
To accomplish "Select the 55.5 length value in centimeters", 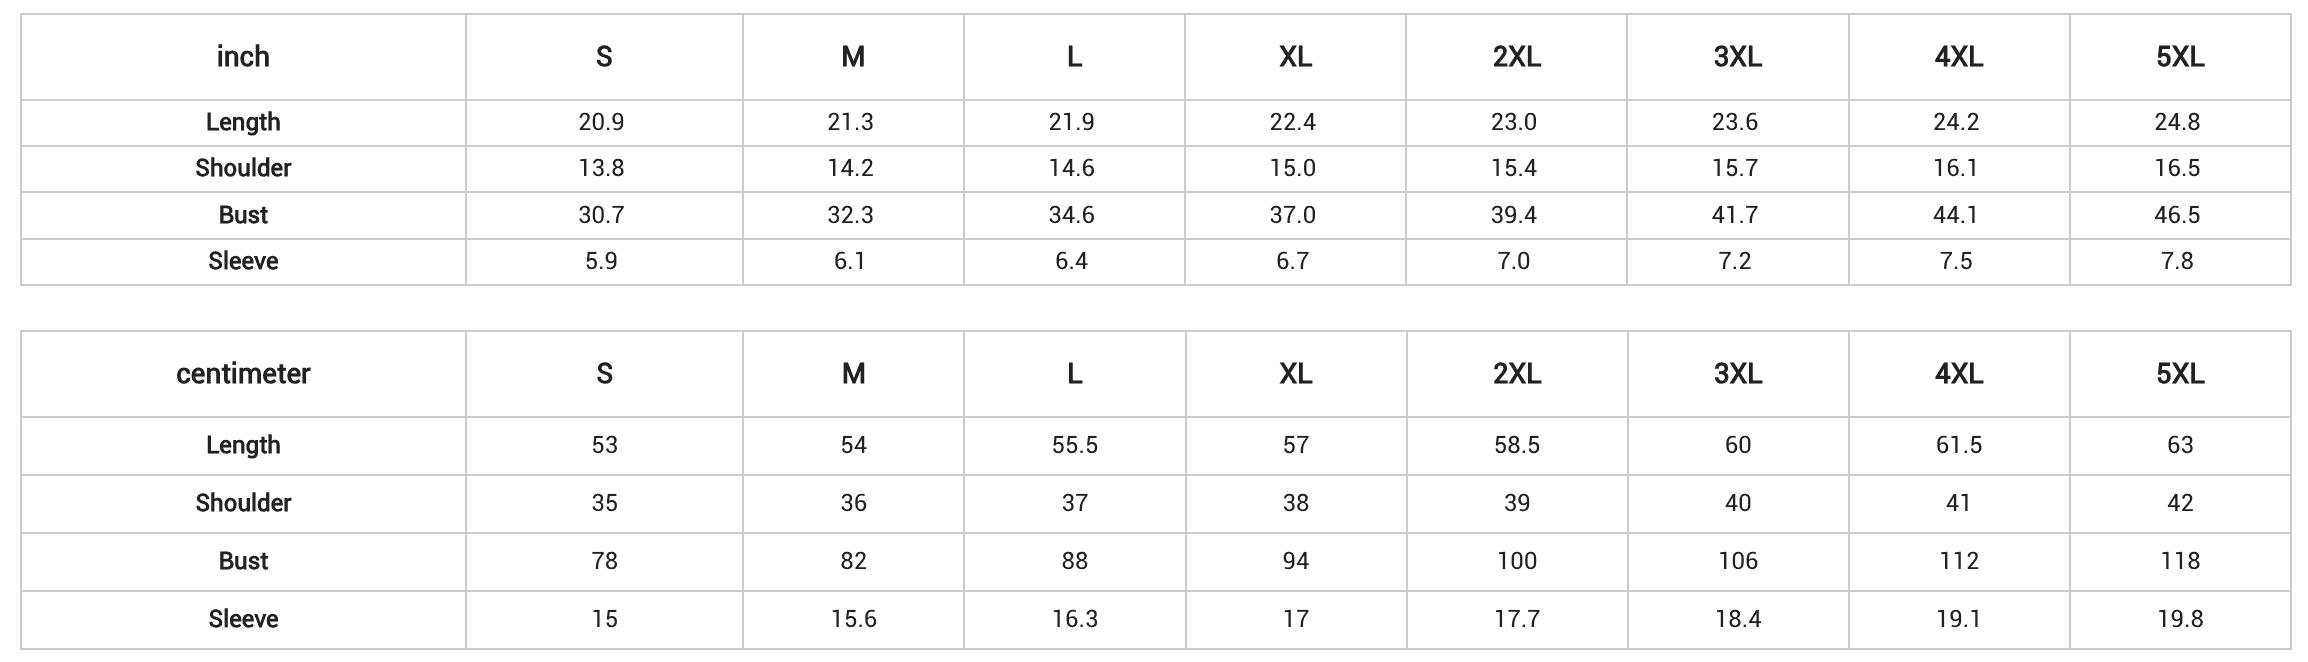I will [x=1075, y=445].
